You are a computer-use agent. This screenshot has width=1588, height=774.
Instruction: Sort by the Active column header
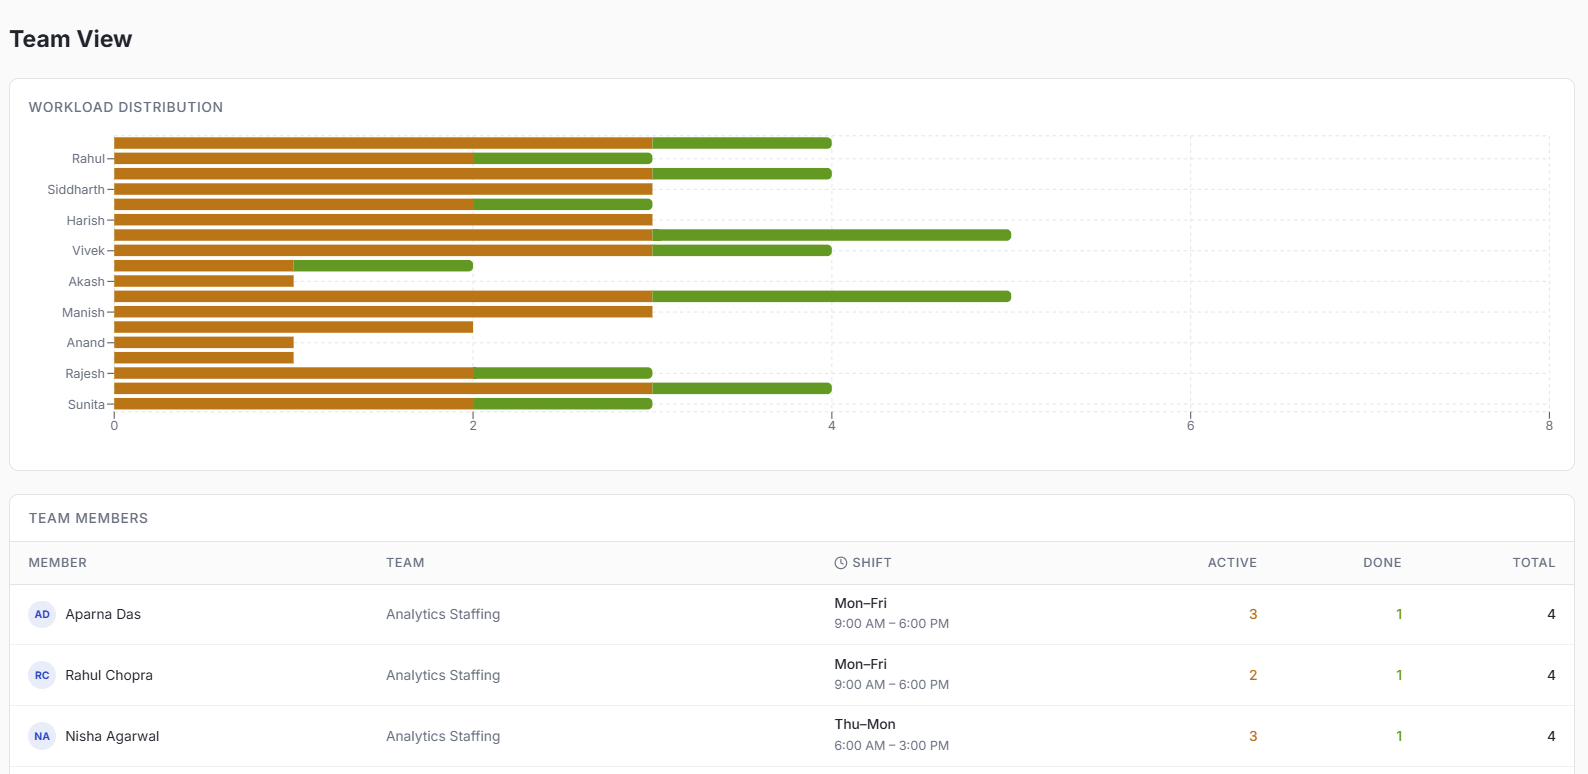pyautogui.click(x=1232, y=563)
